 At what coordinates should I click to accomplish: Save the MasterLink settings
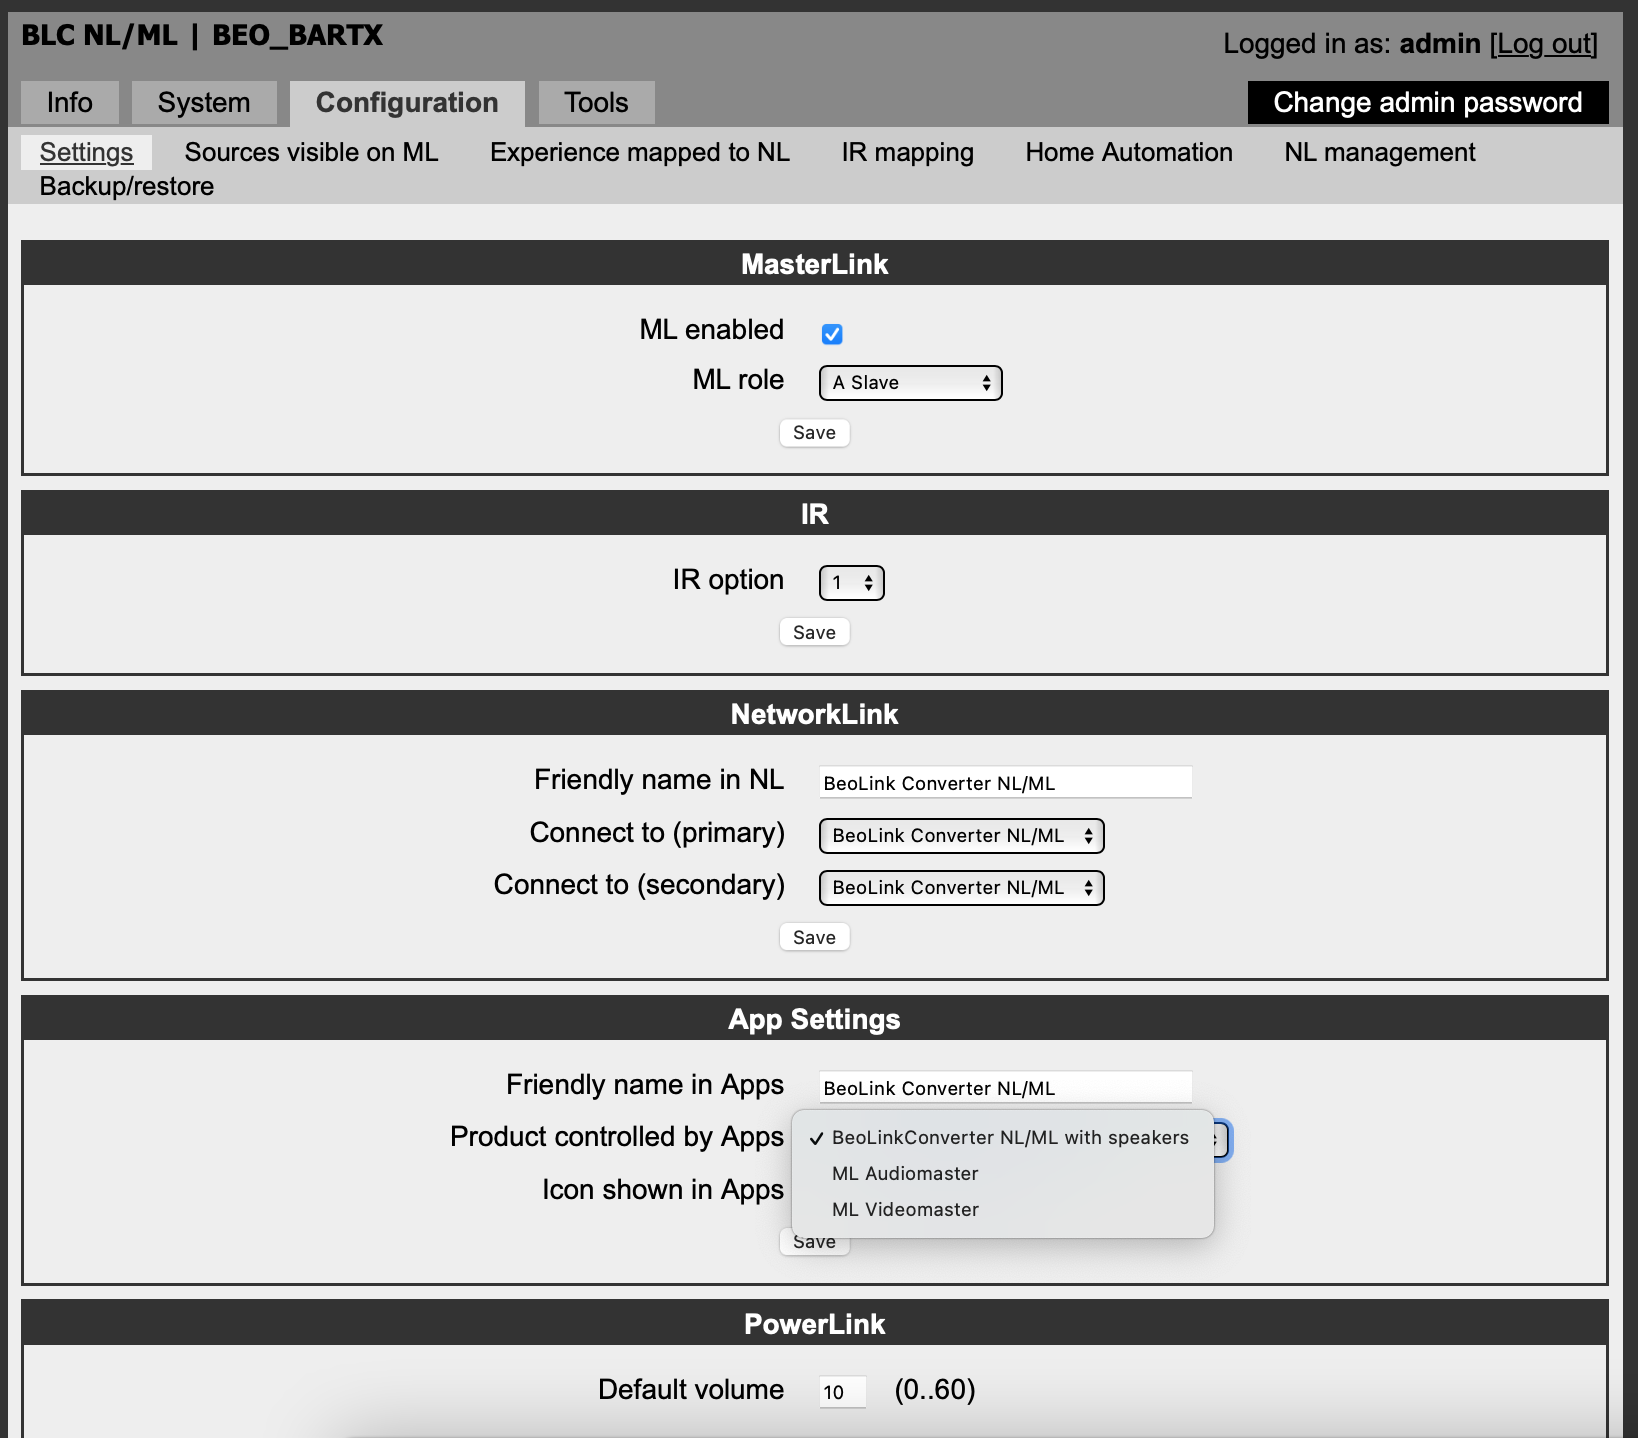[814, 432]
